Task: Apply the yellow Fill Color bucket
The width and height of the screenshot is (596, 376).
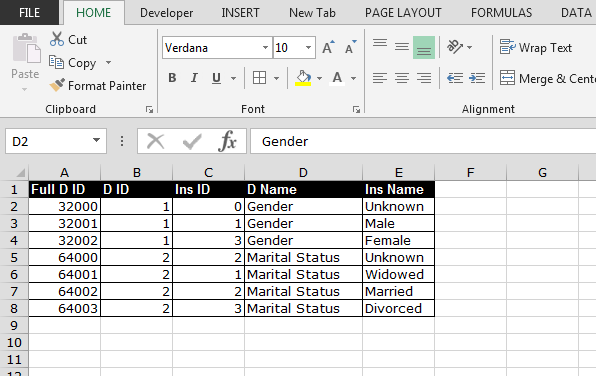Action: [303, 78]
